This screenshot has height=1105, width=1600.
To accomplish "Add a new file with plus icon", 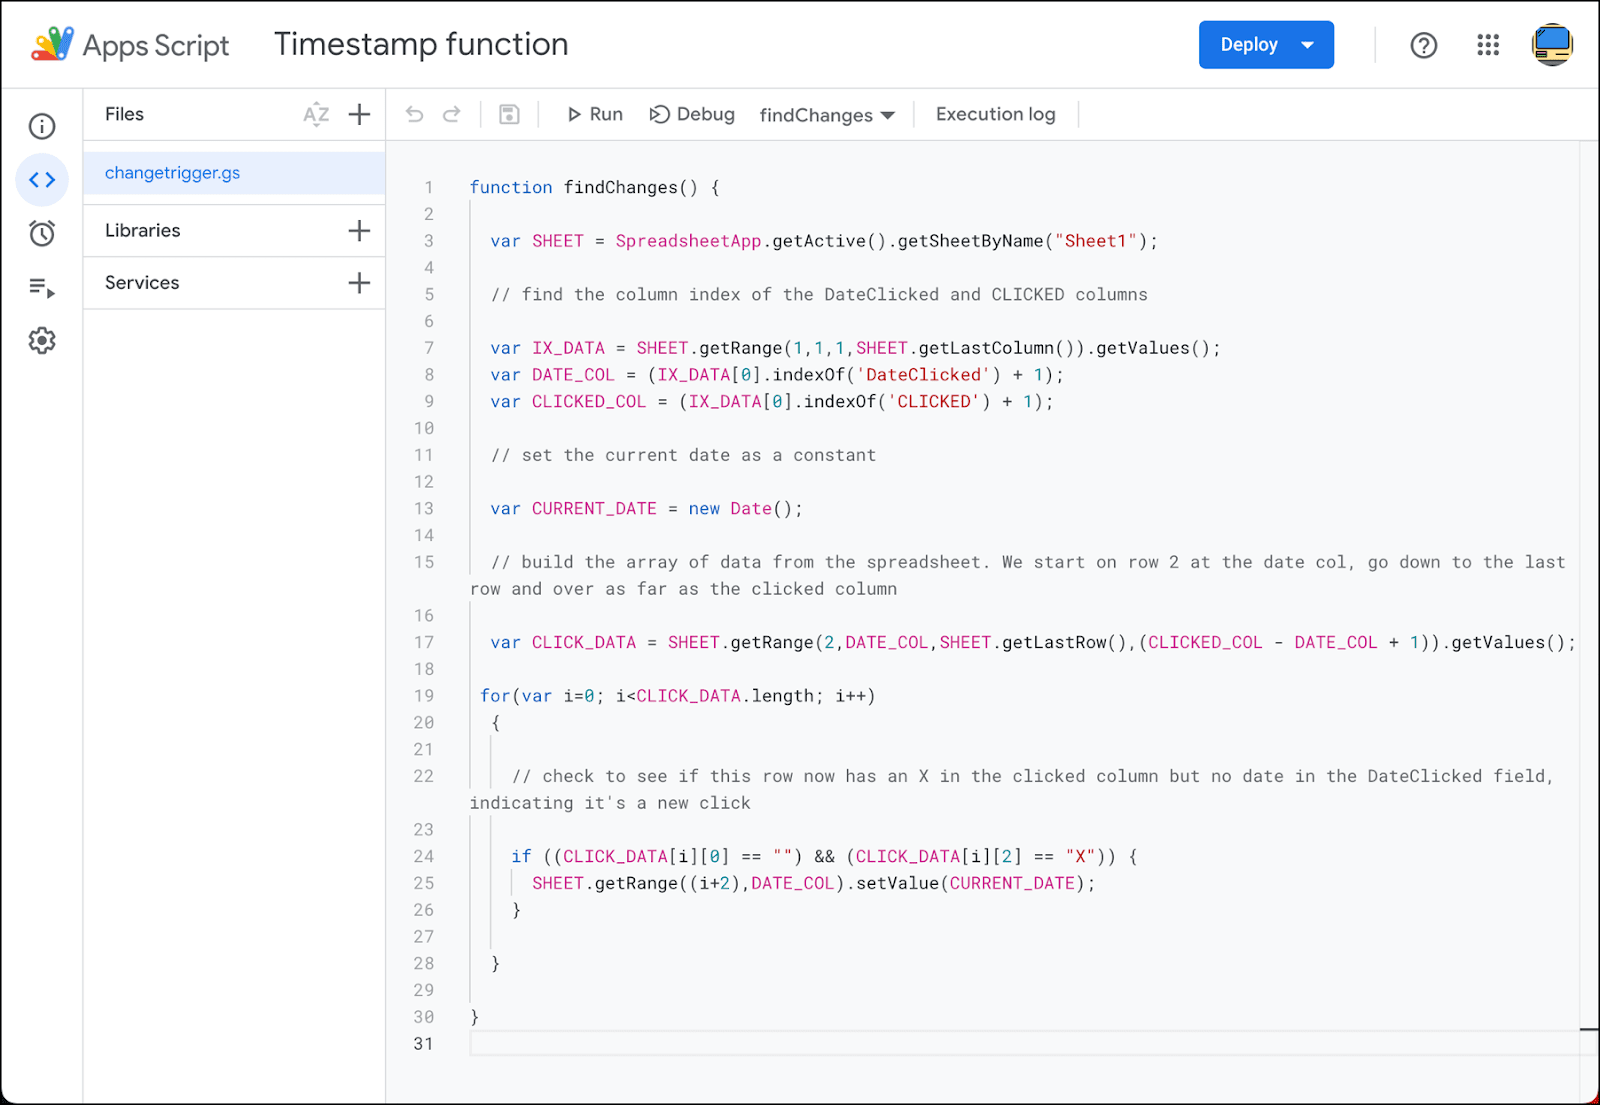I will pos(359,114).
